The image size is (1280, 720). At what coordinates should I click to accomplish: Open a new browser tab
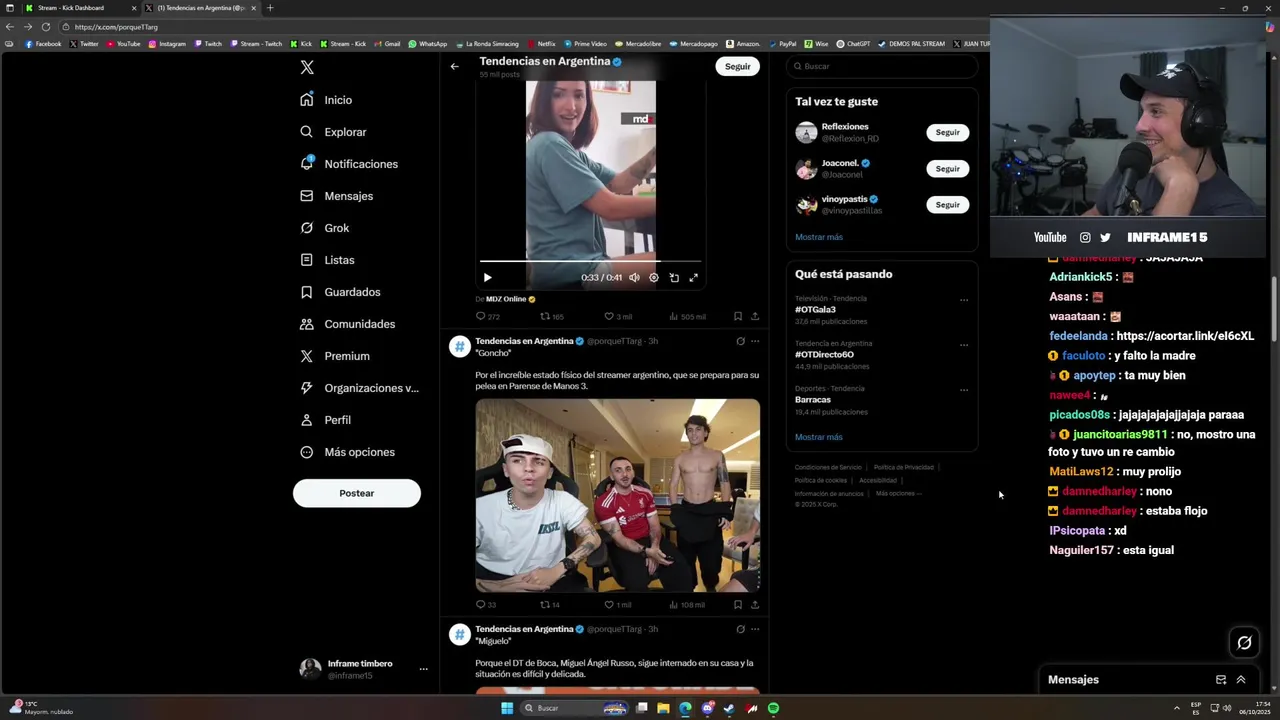(269, 8)
